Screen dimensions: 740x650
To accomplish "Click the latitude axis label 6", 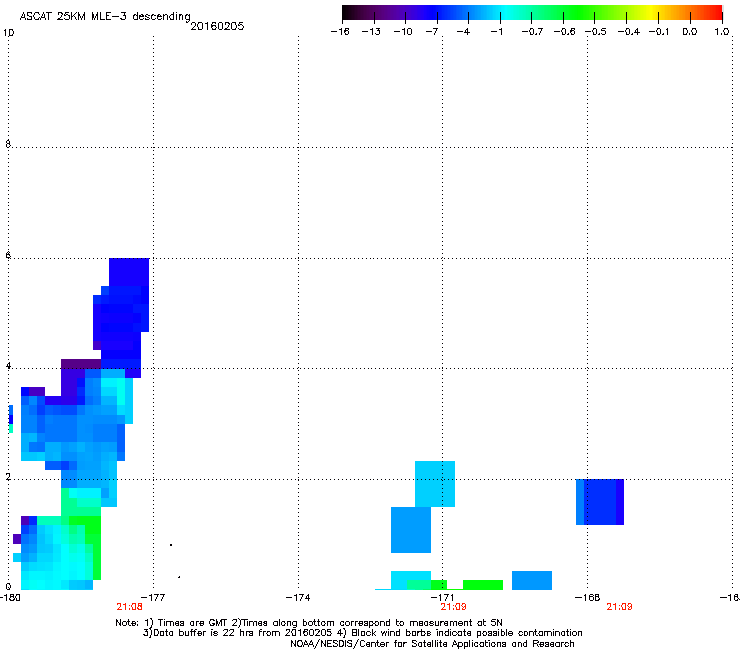I will (x=8, y=255).
